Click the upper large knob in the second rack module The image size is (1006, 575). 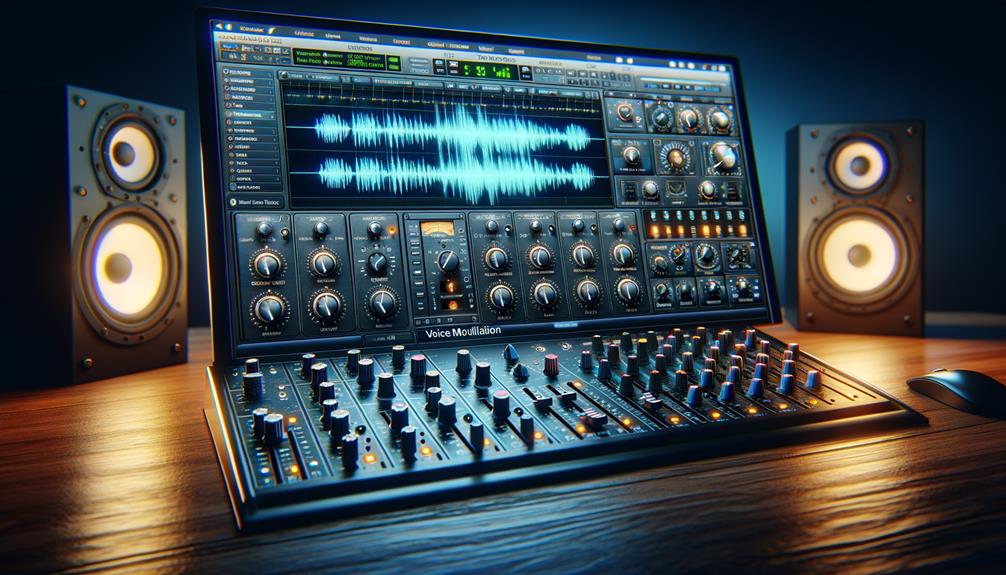coord(324,262)
